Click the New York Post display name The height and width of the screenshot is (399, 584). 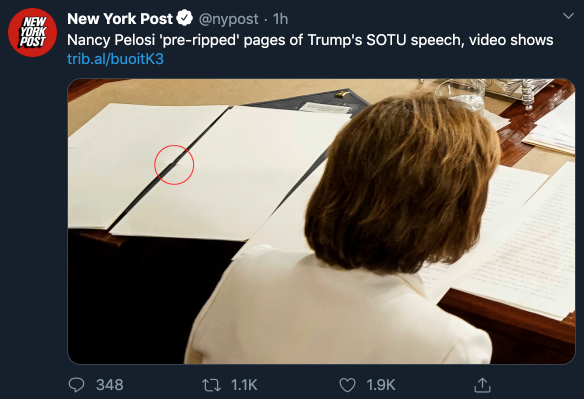point(120,19)
